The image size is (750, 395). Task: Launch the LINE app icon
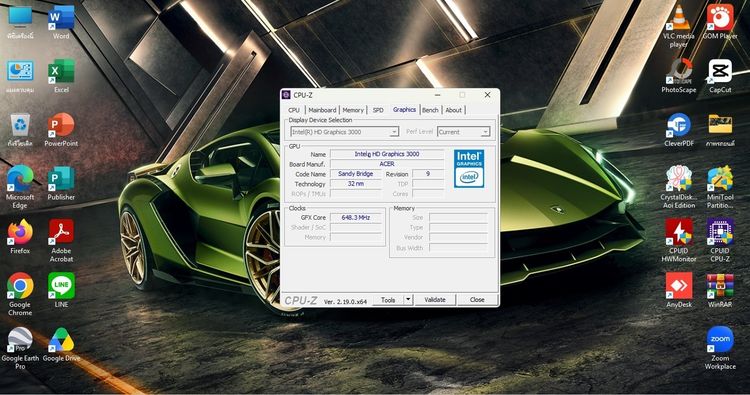(x=61, y=290)
